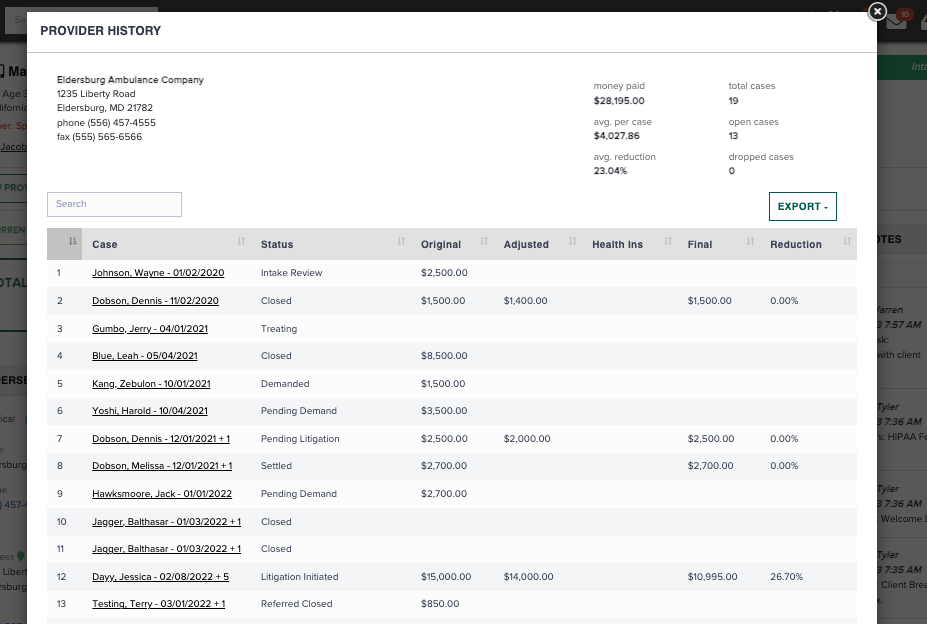Select the $850.00 original amount
Image resolution: width=927 pixels, height=624 pixels.
(440, 603)
